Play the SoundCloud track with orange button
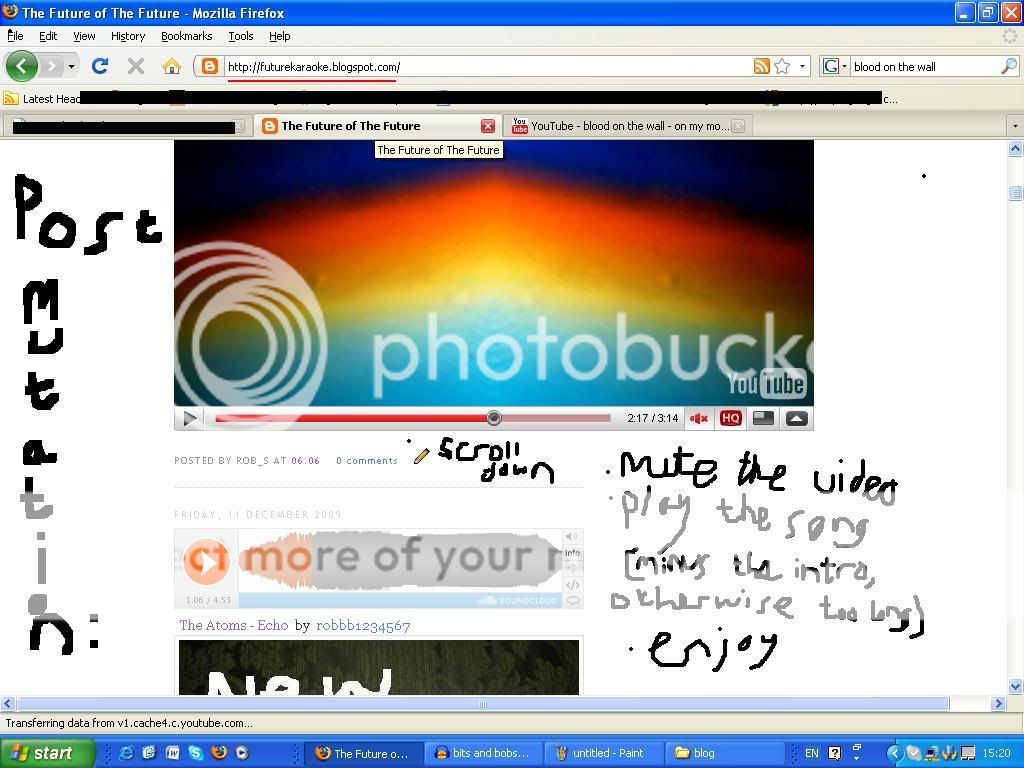The image size is (1024, 768). coord(206,561)
